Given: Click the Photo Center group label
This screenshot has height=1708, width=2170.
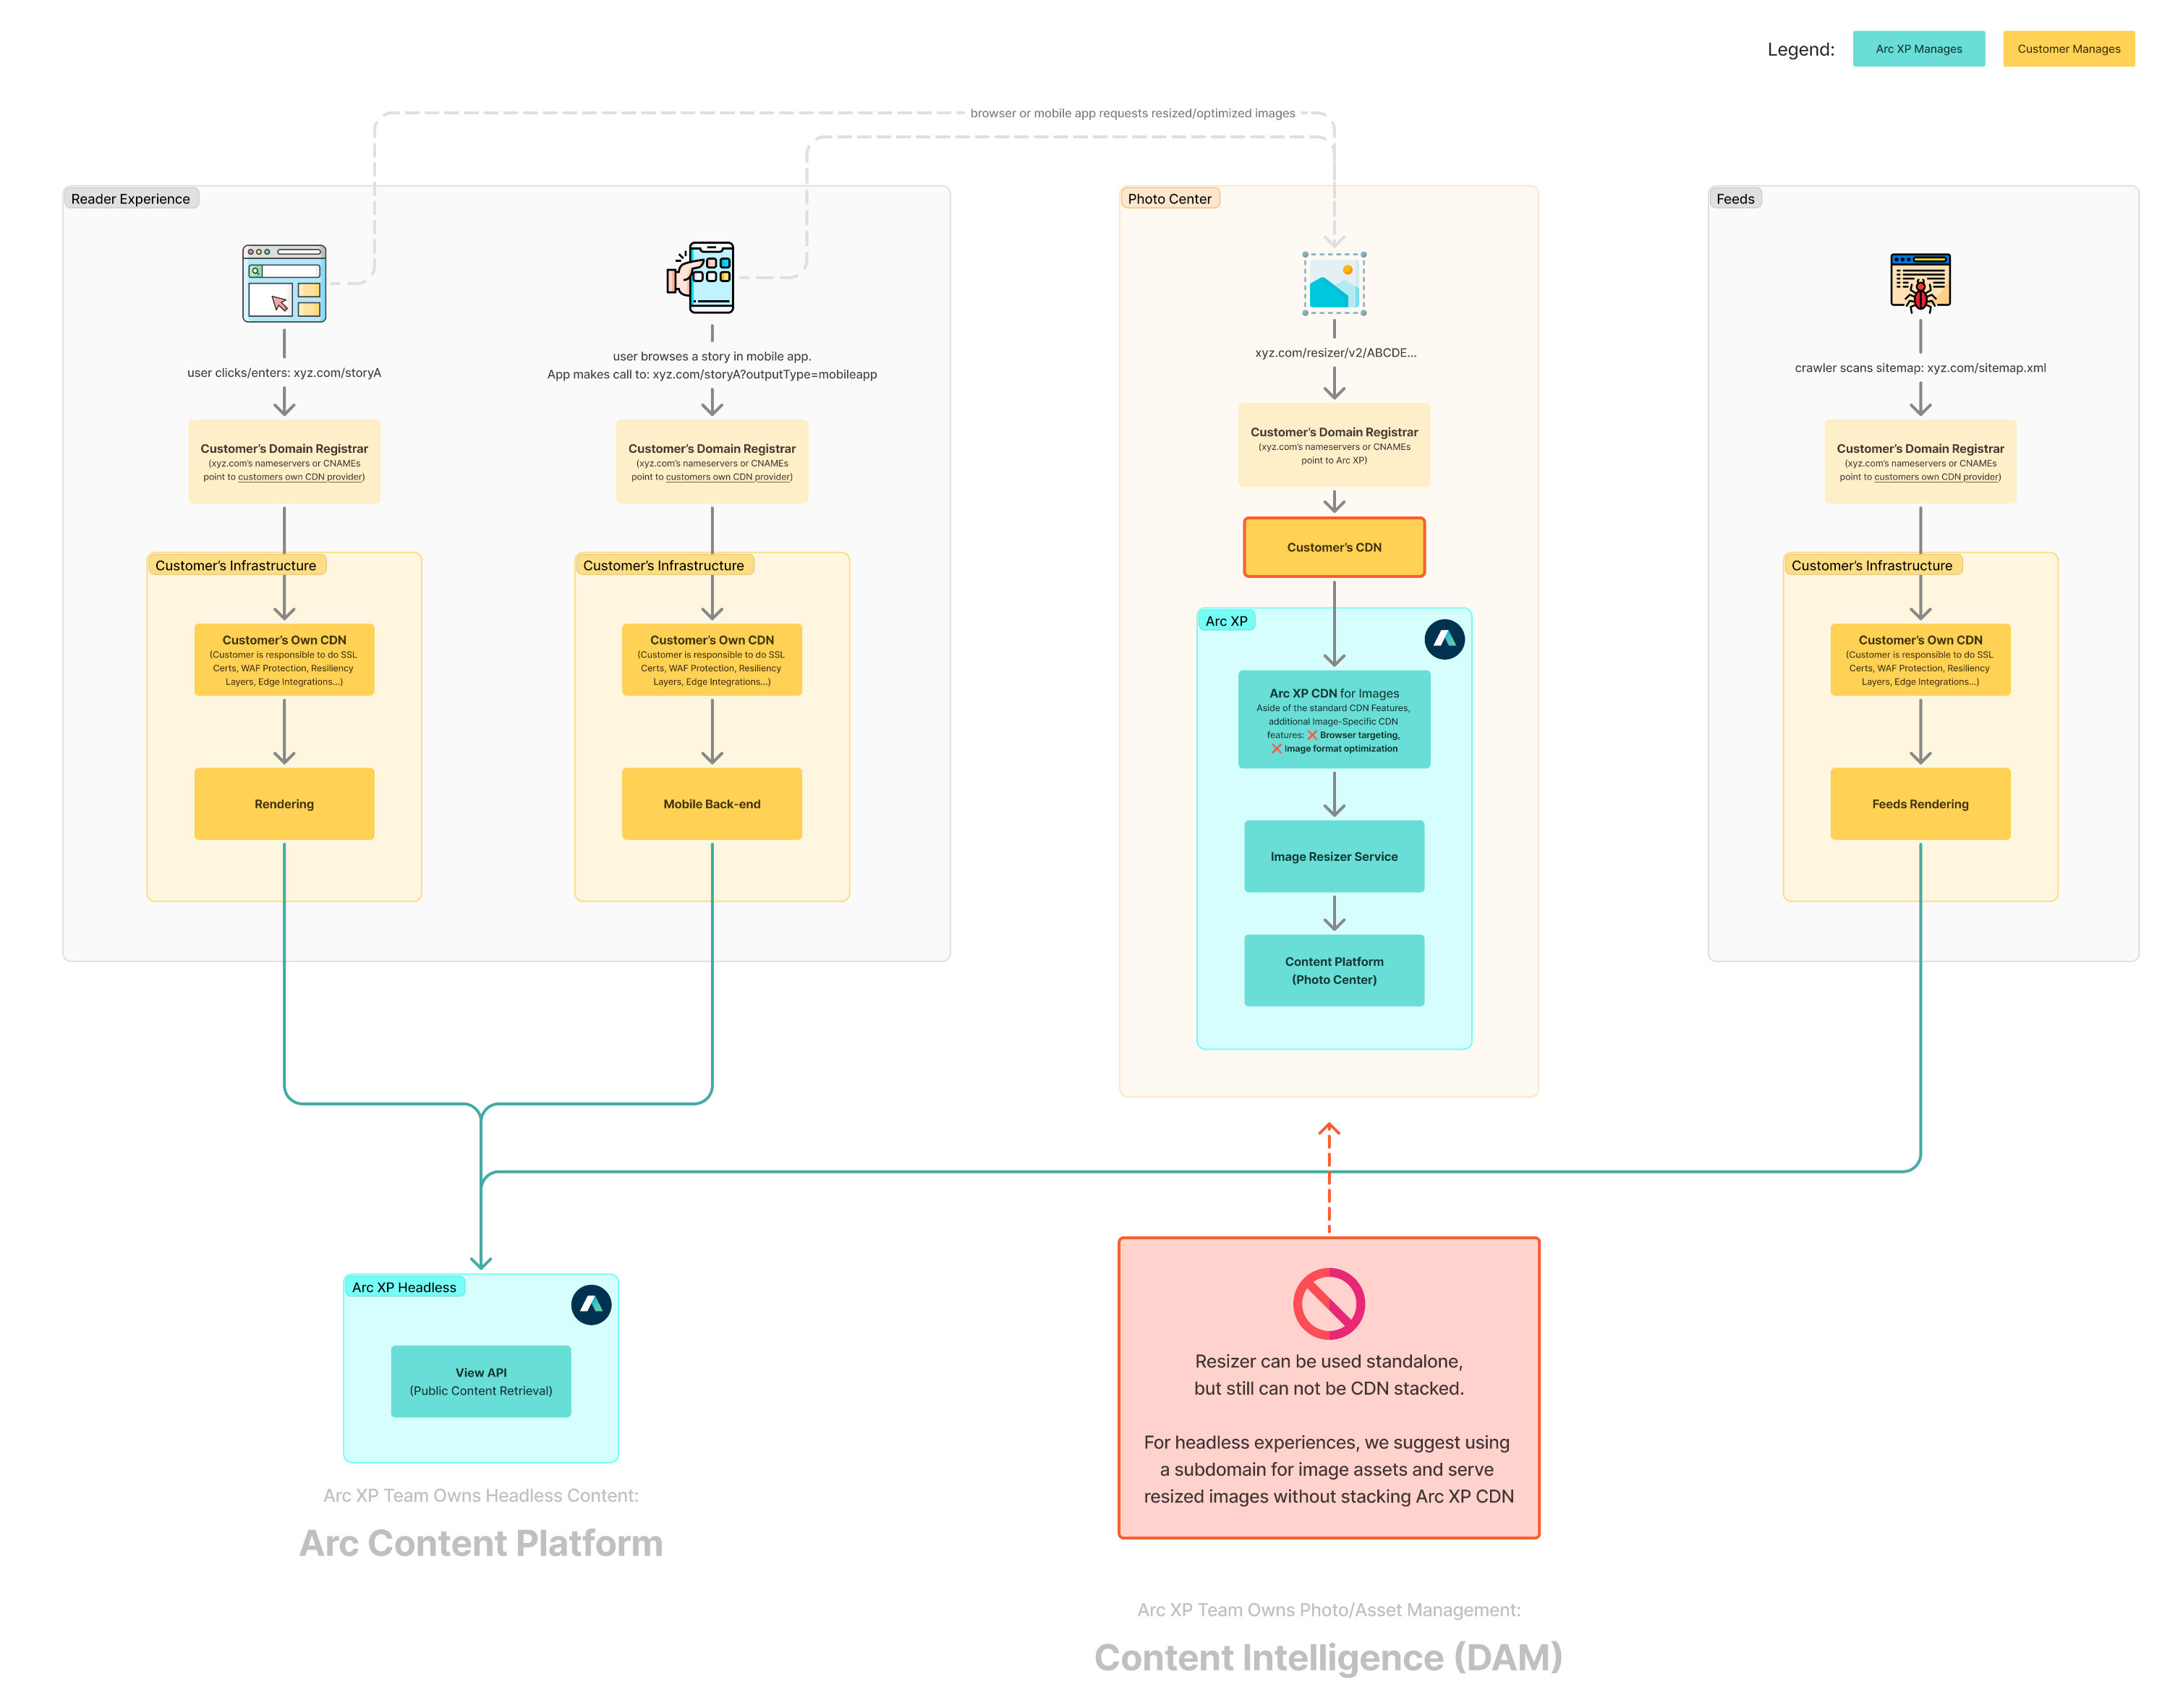Looking at the screenshot, I should [x=1169, y=198].
